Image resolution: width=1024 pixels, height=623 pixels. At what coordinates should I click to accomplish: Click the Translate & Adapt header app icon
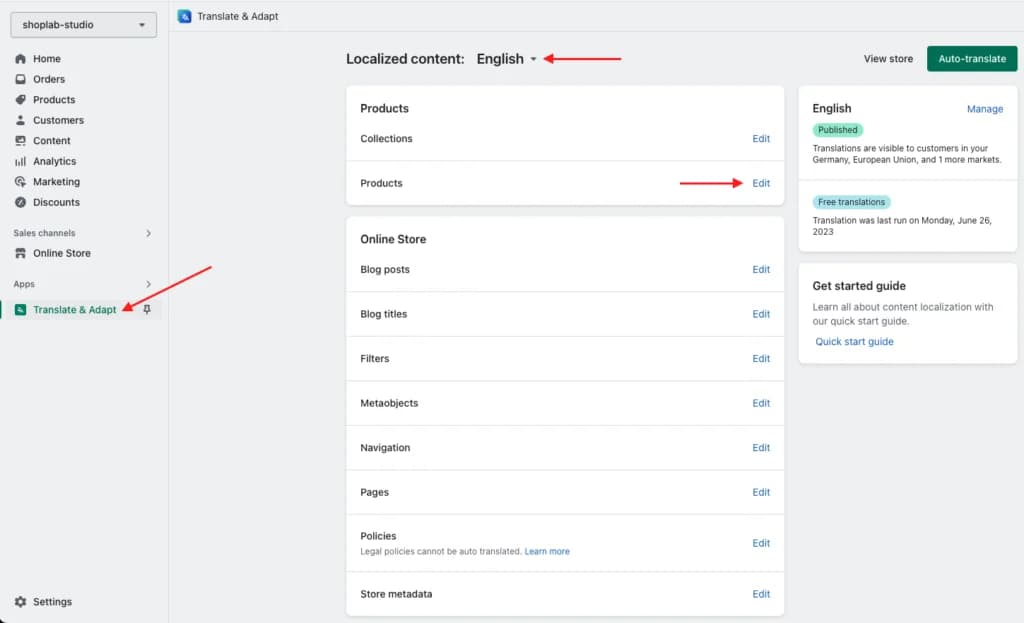184,16
